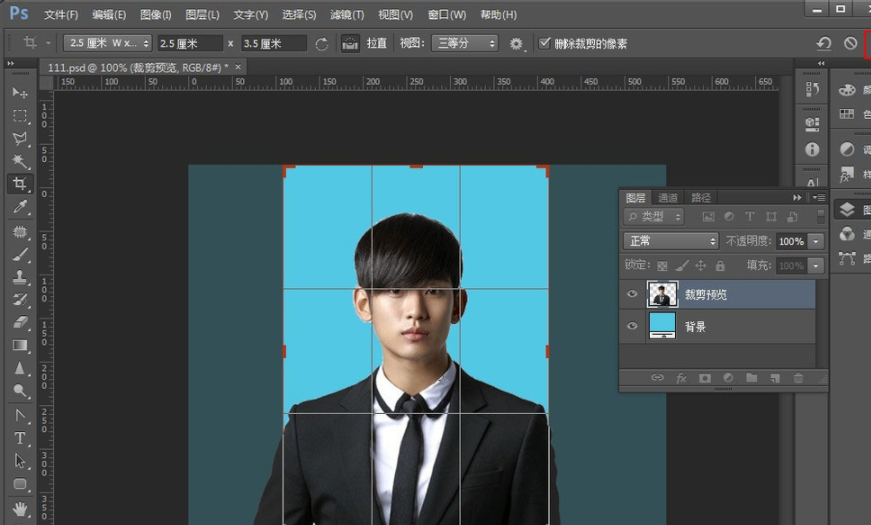871x525 pixels.
Task: Select the Move tool
Action: tap(19, 93)
